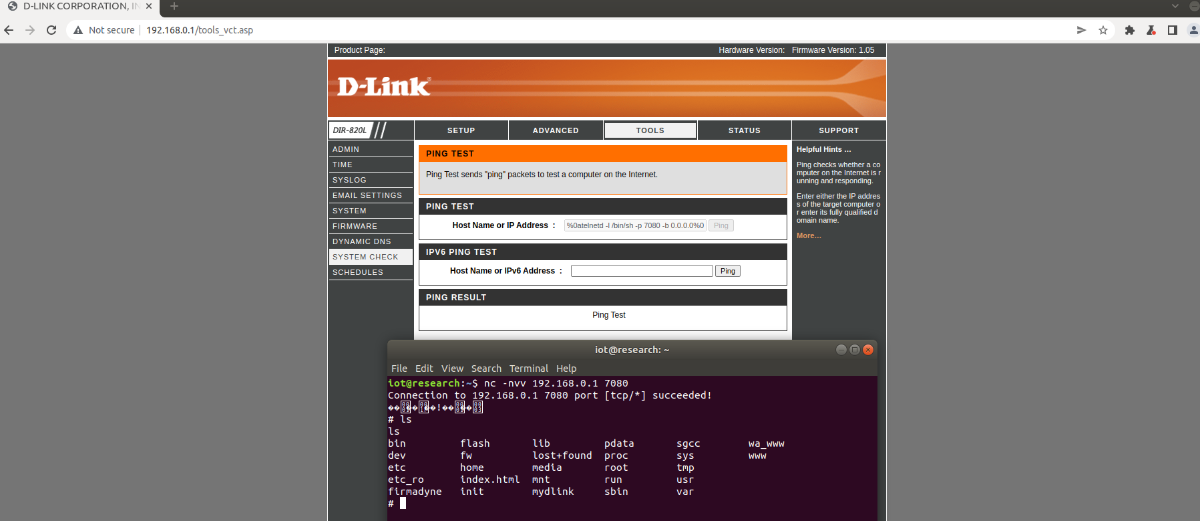Open ADMIN in the sidebar

370,149
